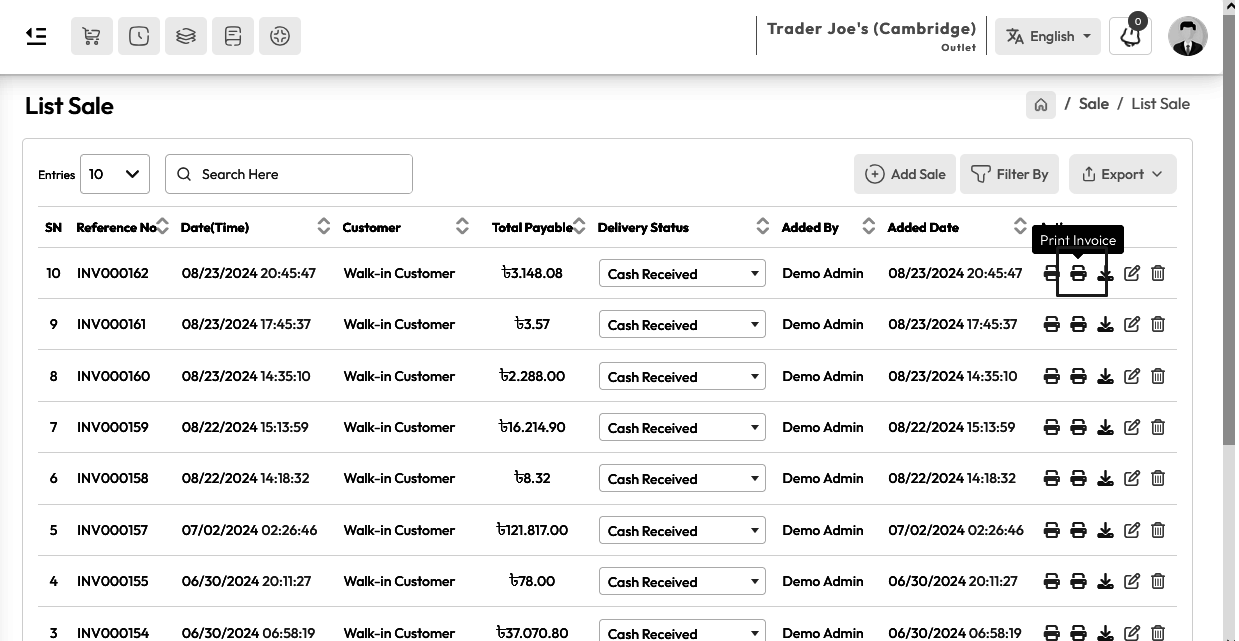Open the document list shortcut icon
The height and width of the screenshot is (641, 1239).
click(x=233, y=36)
